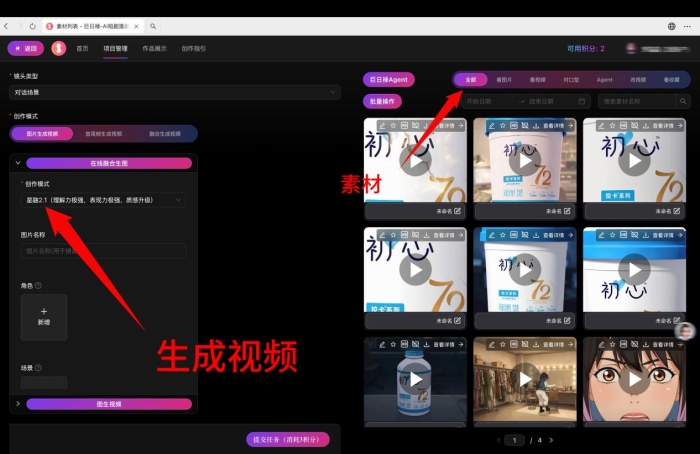Click the star favorite icon on first video
700x454 pixels.
pyautogui.click(x=394, y=126)
